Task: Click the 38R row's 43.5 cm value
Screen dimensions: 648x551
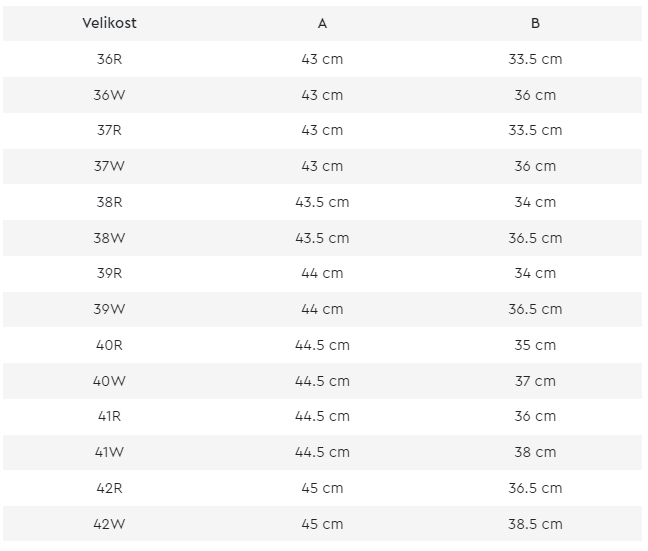Action: [322, 202]
